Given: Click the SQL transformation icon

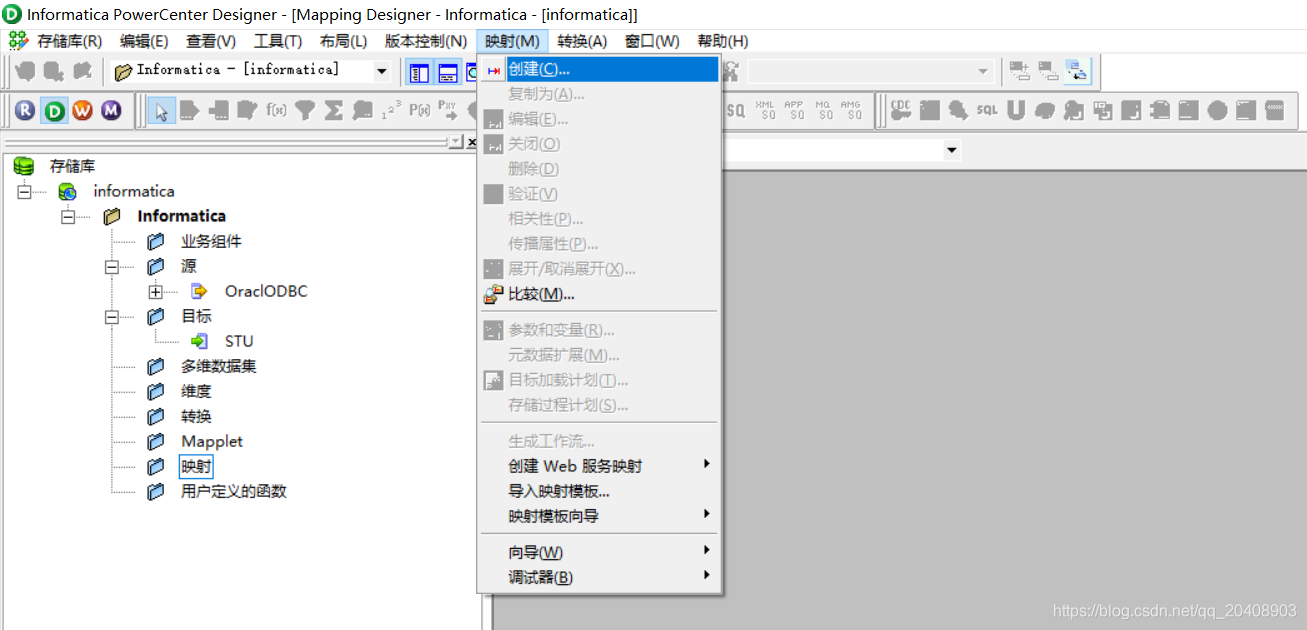Looking at the screenshot, I should [x=987, y=110].
